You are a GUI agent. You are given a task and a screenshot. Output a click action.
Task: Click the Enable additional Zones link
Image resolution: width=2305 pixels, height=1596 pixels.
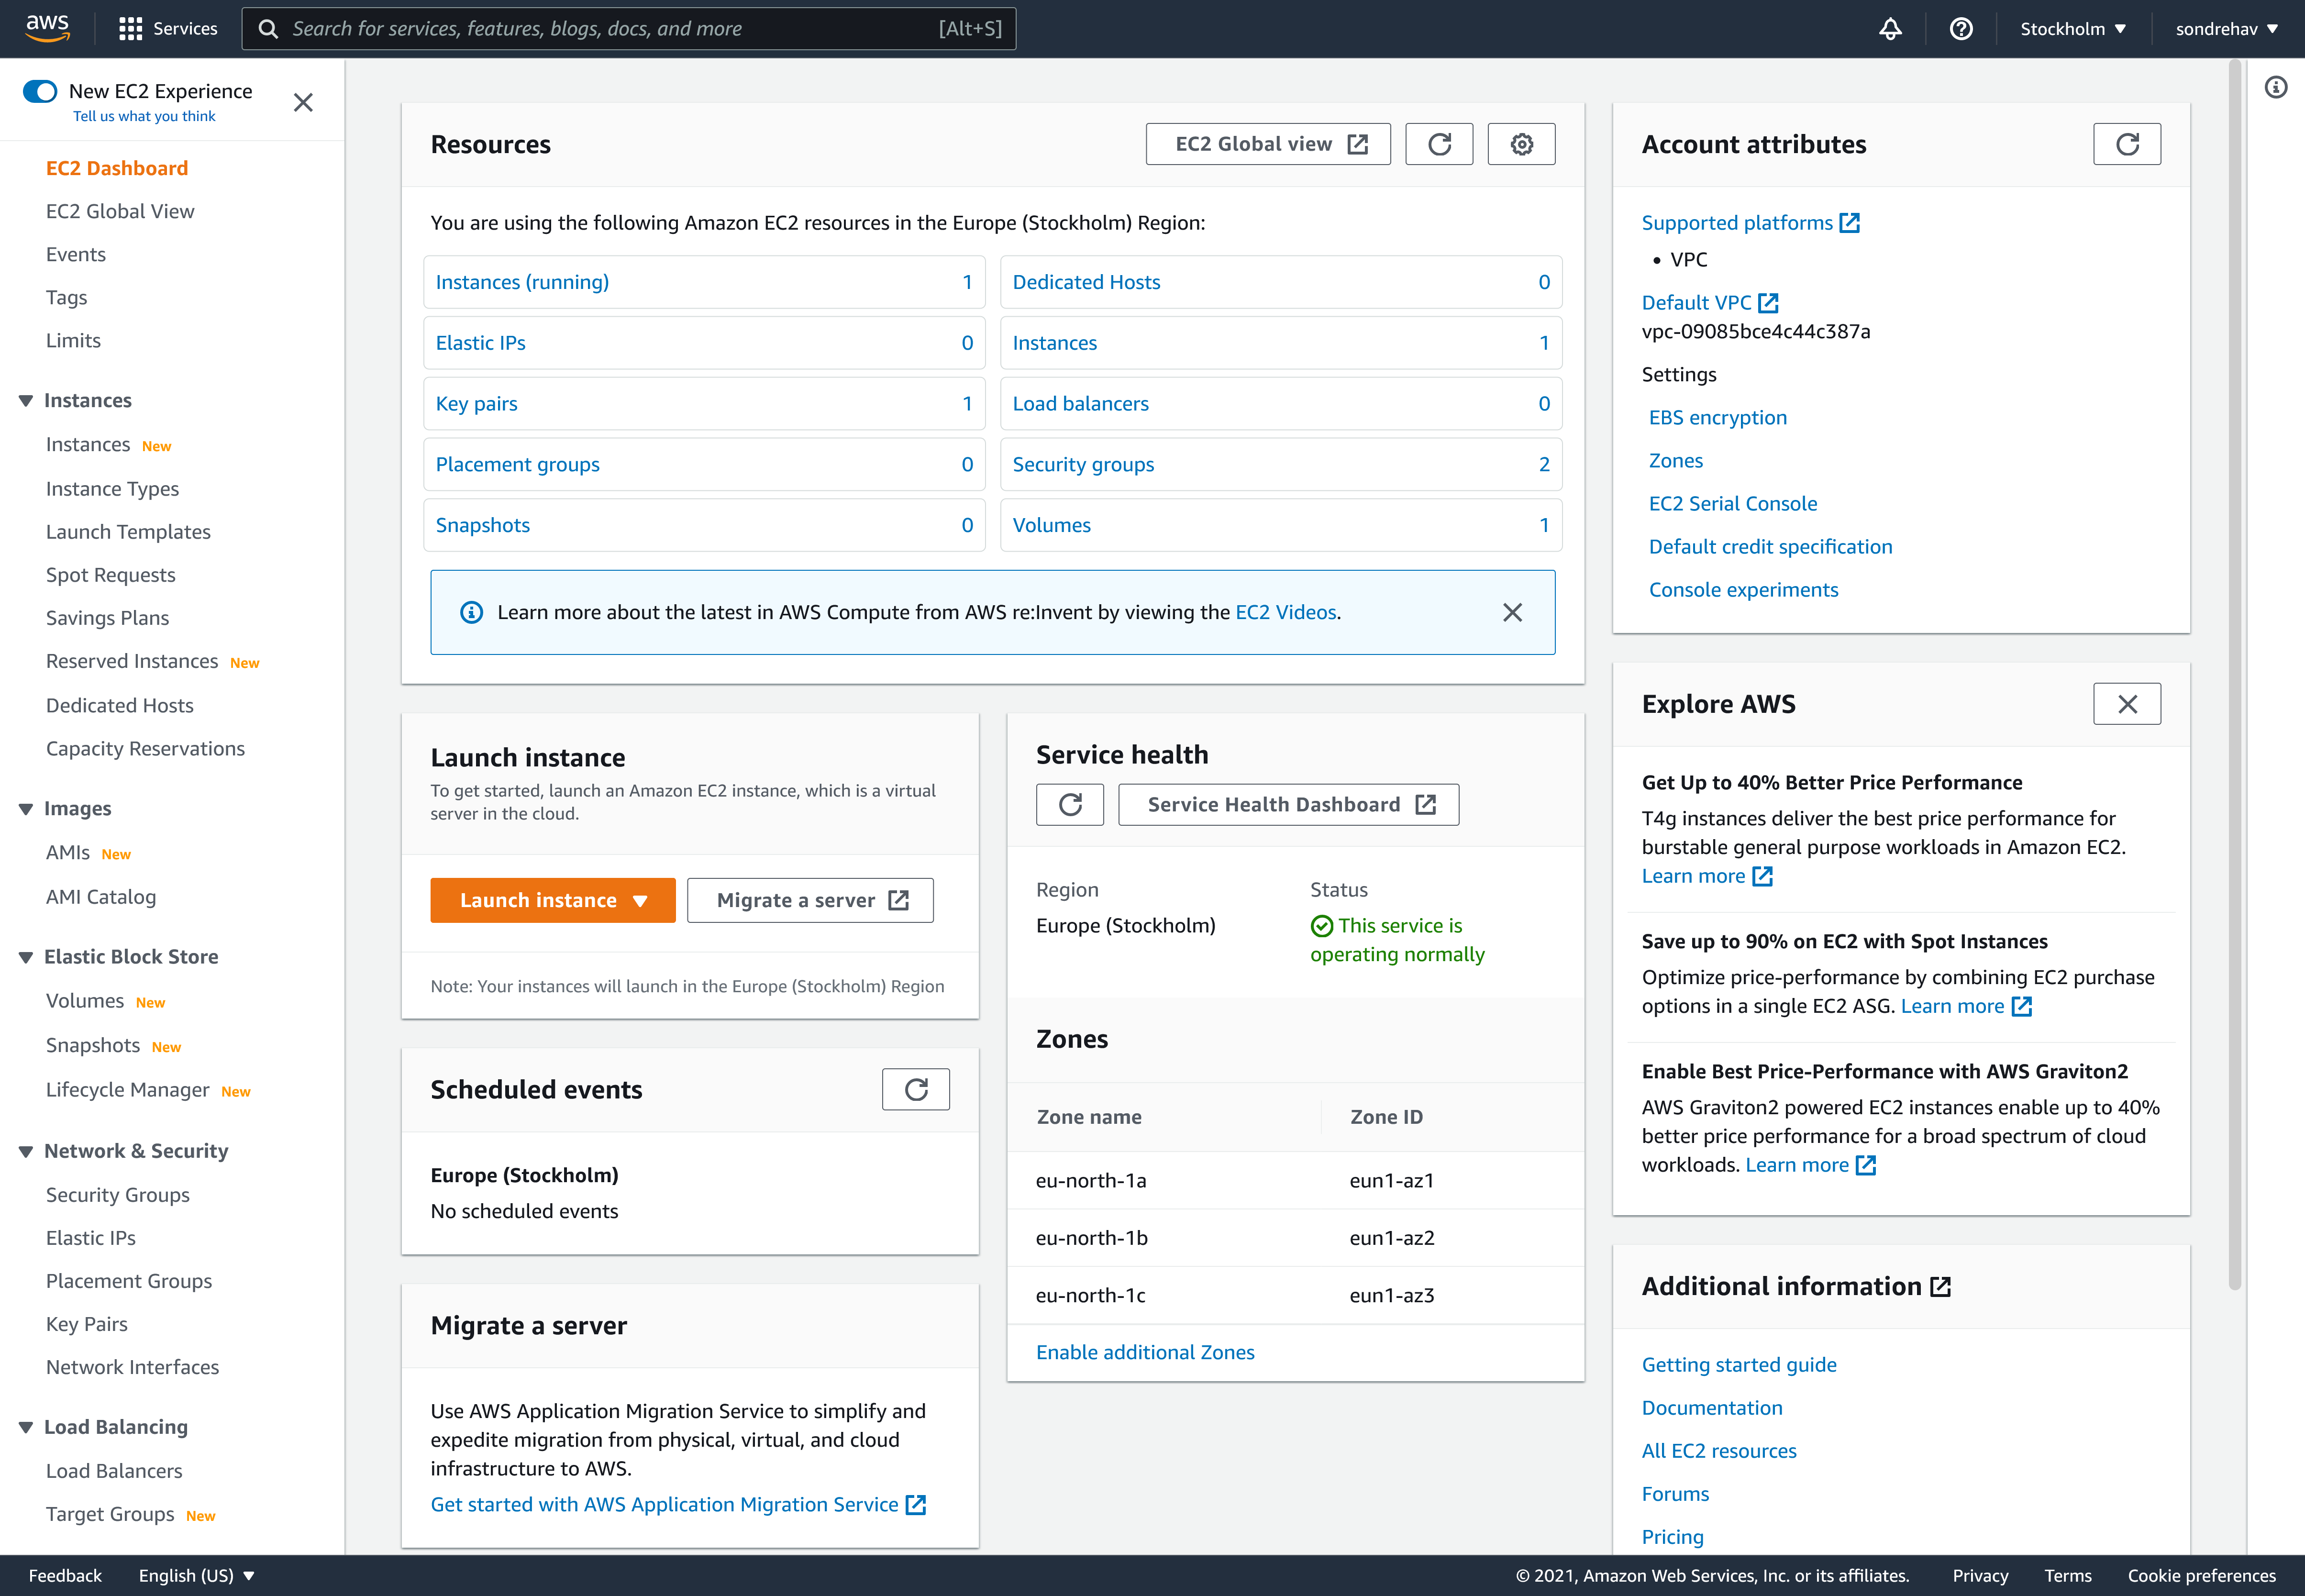(1145, 1352)
